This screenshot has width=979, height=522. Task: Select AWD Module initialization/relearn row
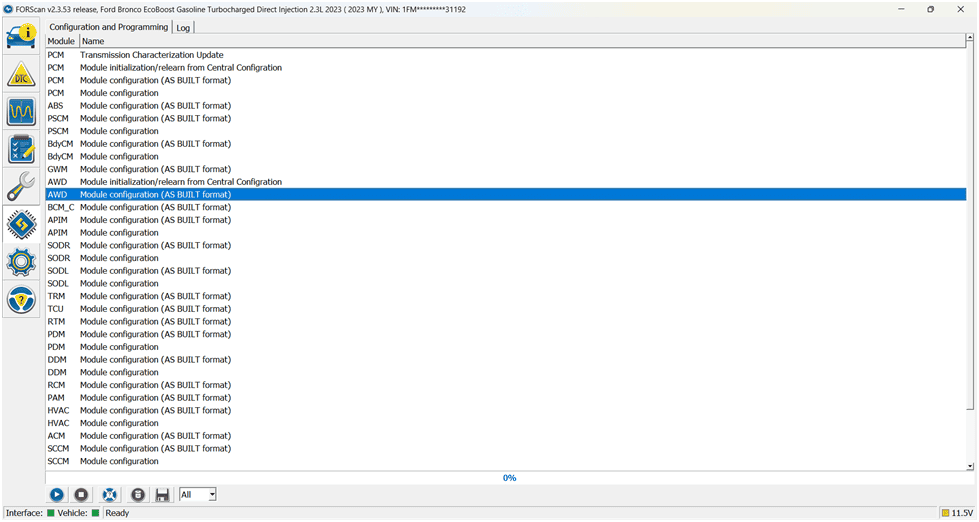point(506,182)
